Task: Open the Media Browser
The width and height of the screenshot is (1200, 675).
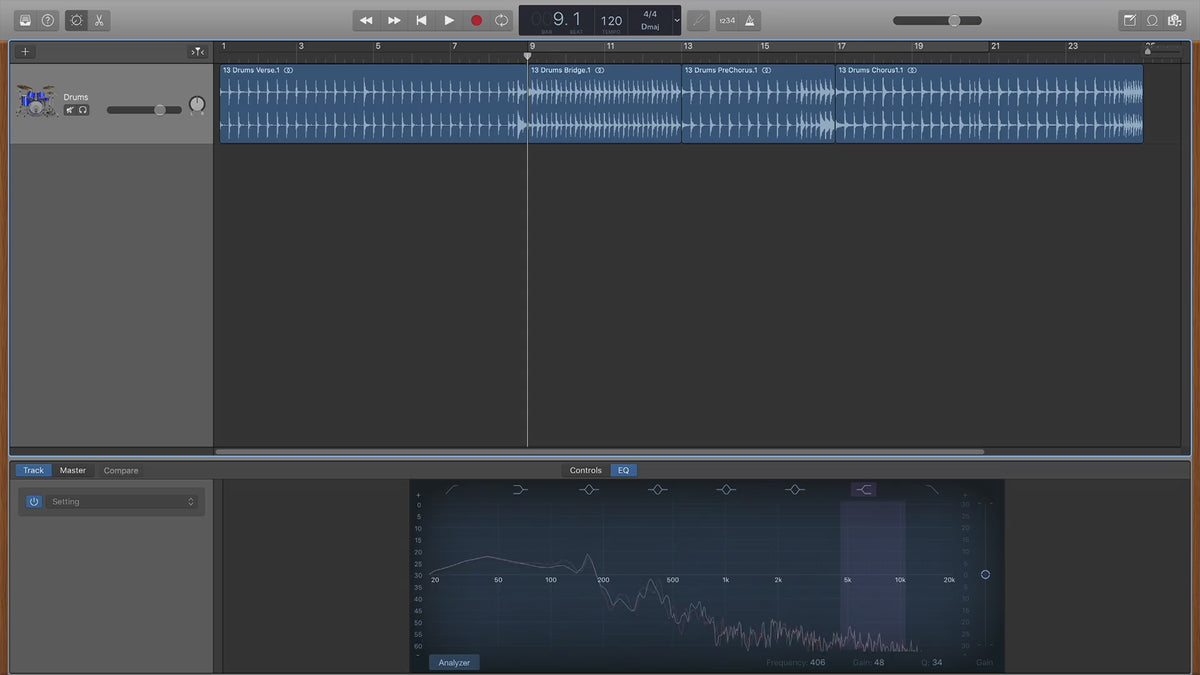Action: click(x=1175, y=20)
